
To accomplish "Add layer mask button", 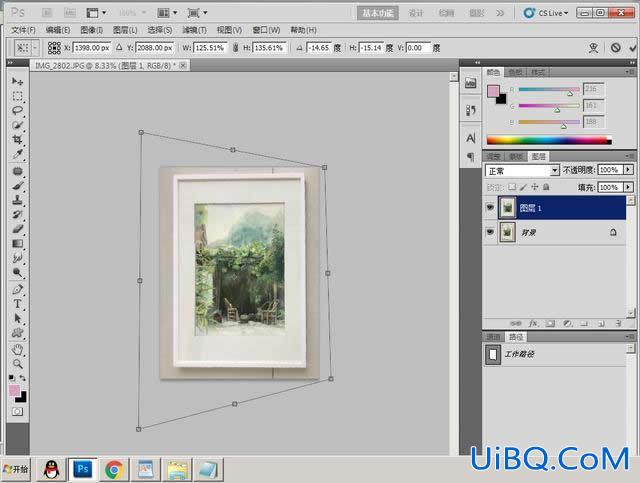I will click(550, 323).
